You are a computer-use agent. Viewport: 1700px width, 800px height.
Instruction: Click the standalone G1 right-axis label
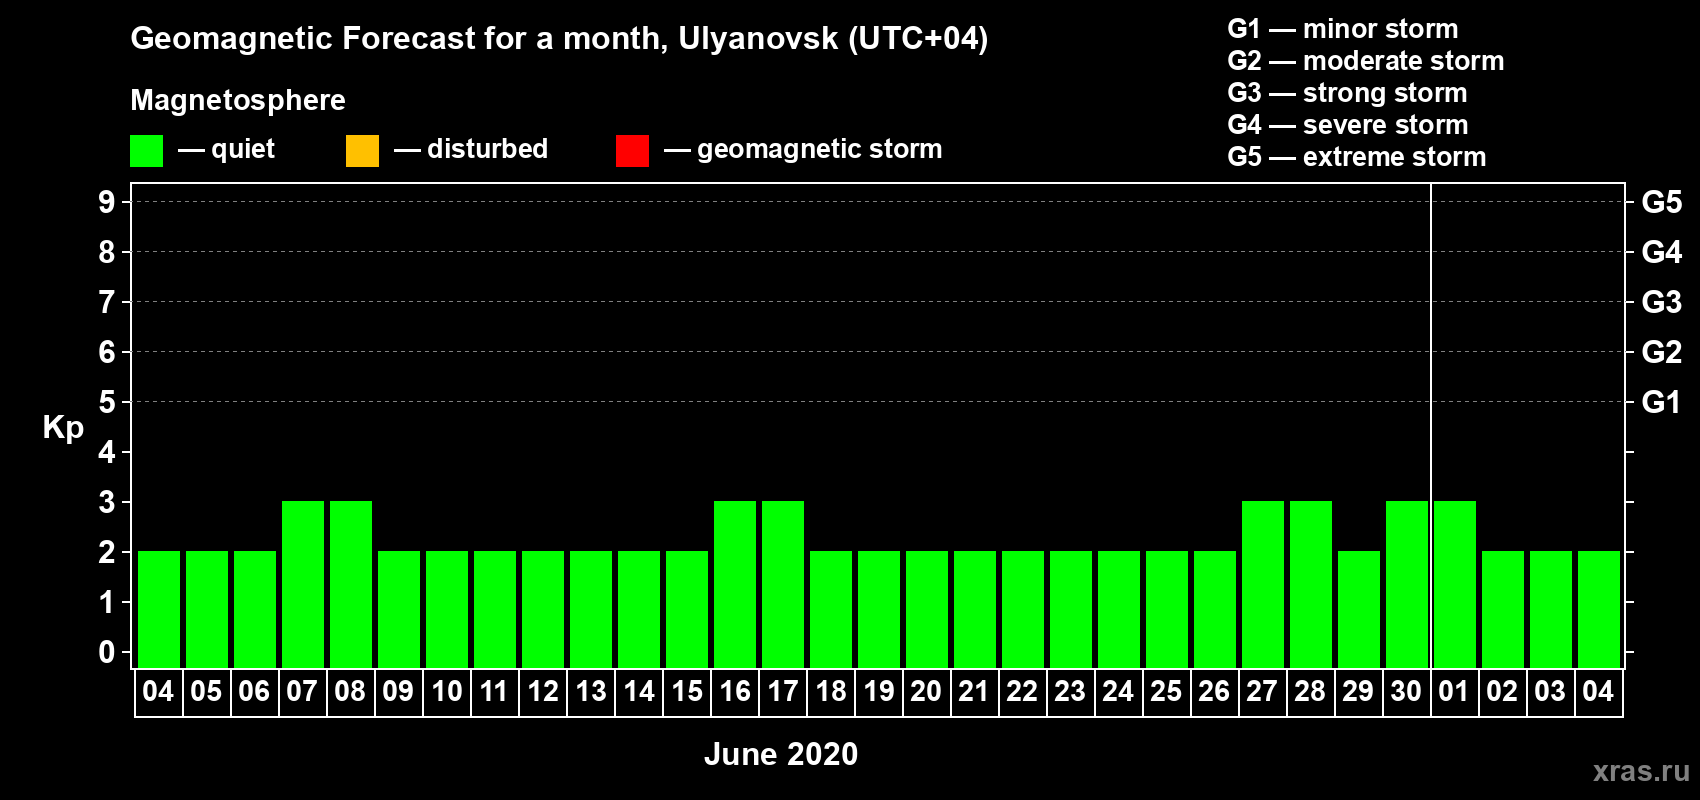(x=1662, y=402)
